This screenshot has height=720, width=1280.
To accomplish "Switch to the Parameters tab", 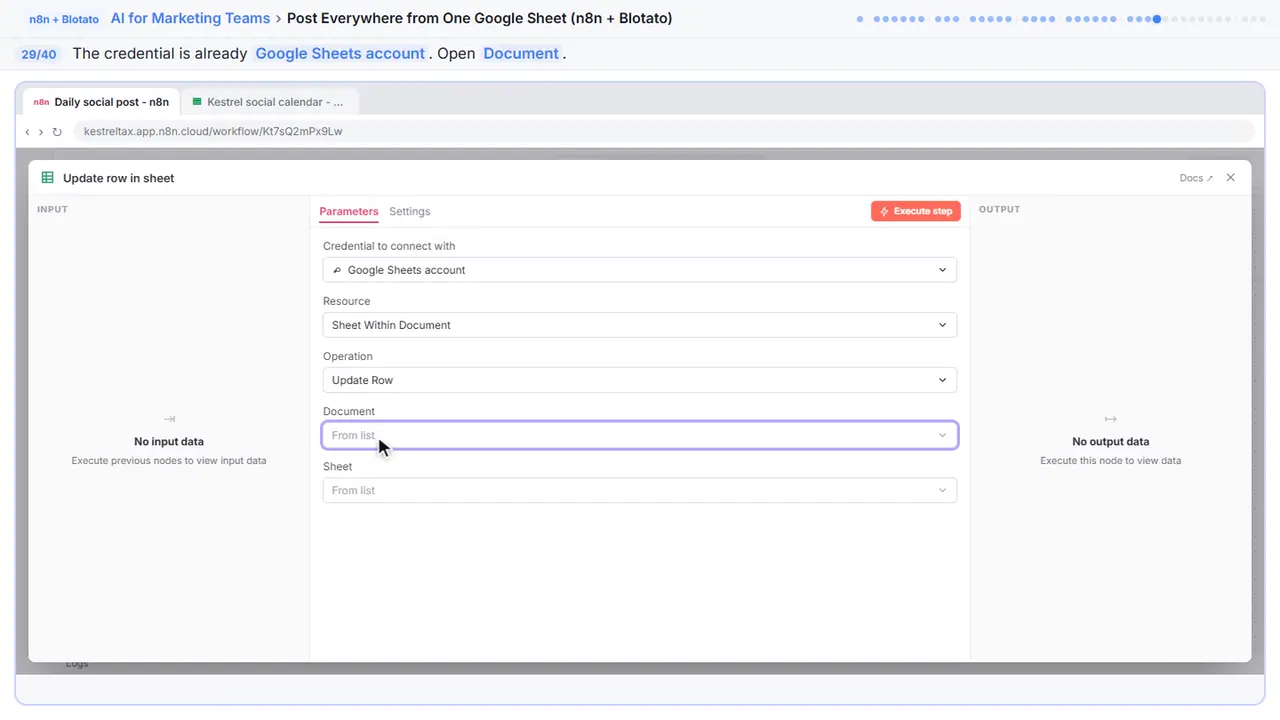I will (x=349, y=211).
